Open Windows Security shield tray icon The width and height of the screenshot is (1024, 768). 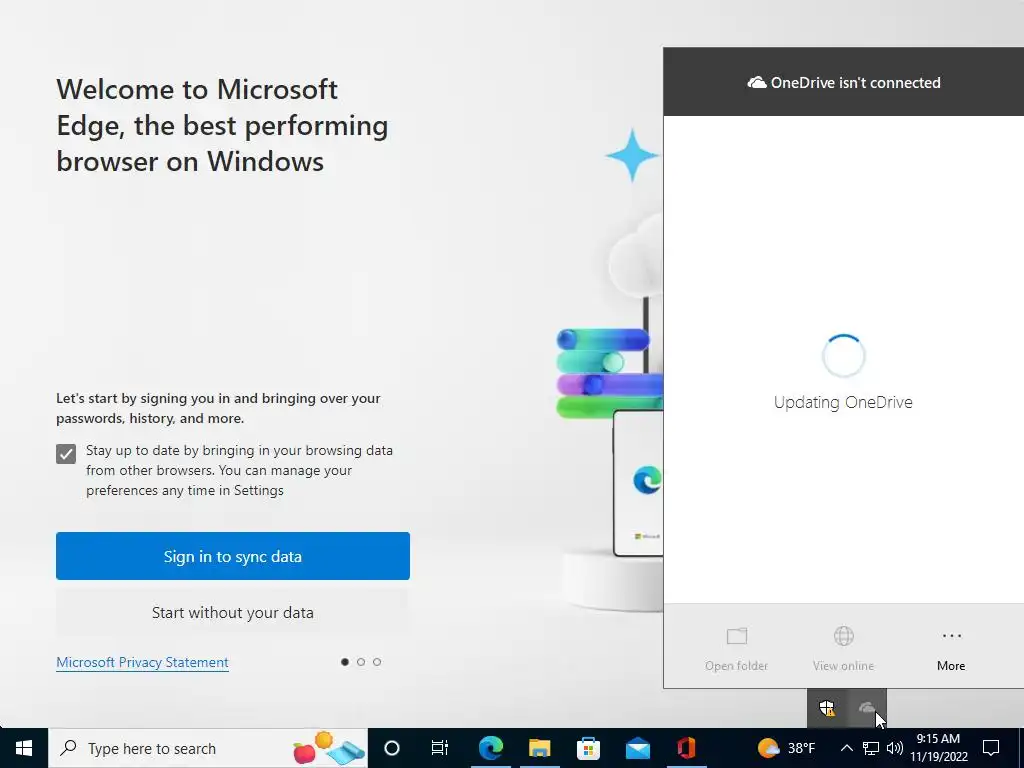click(x=827, y=708)
